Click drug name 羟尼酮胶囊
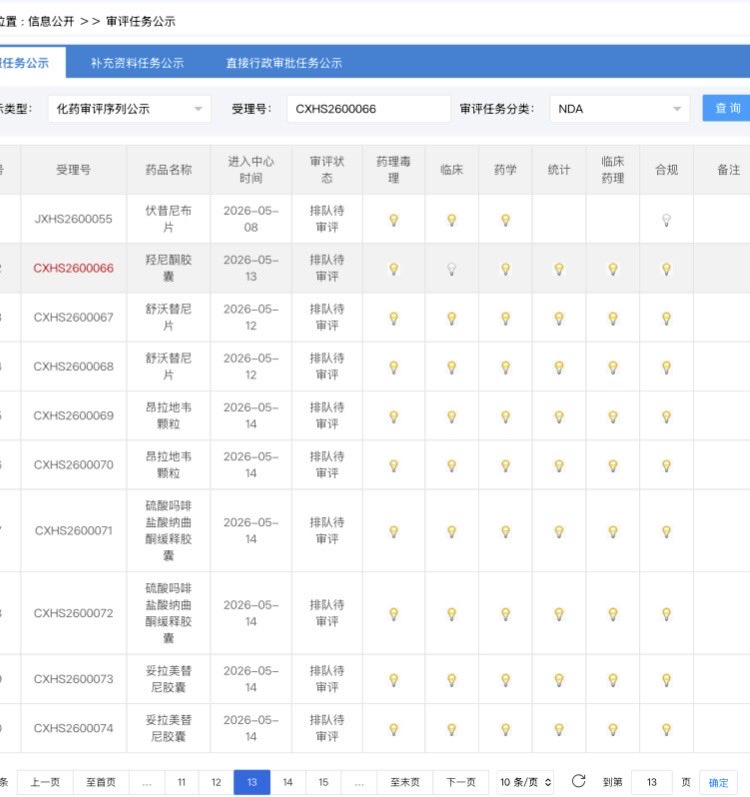Image resolution: width=750 pixels, height=797 pixels. click(x=168, y=268)
